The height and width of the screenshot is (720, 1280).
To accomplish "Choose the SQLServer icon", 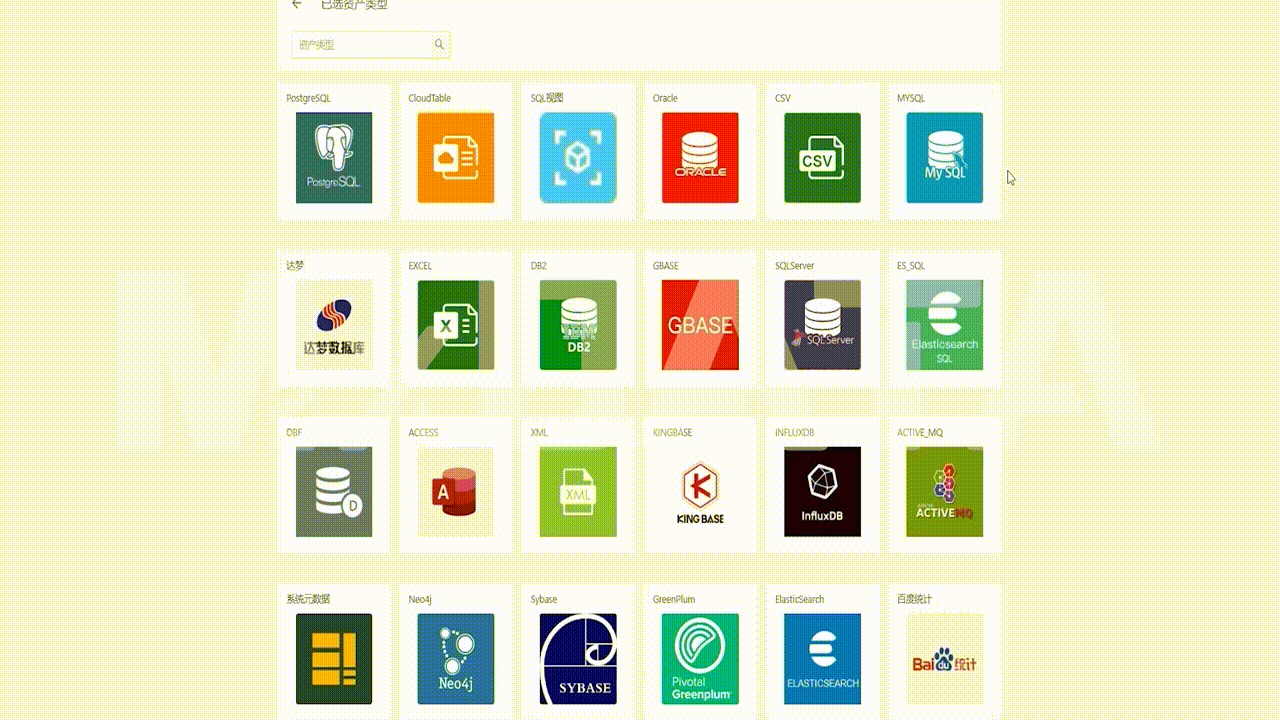I will pos(822,325).
